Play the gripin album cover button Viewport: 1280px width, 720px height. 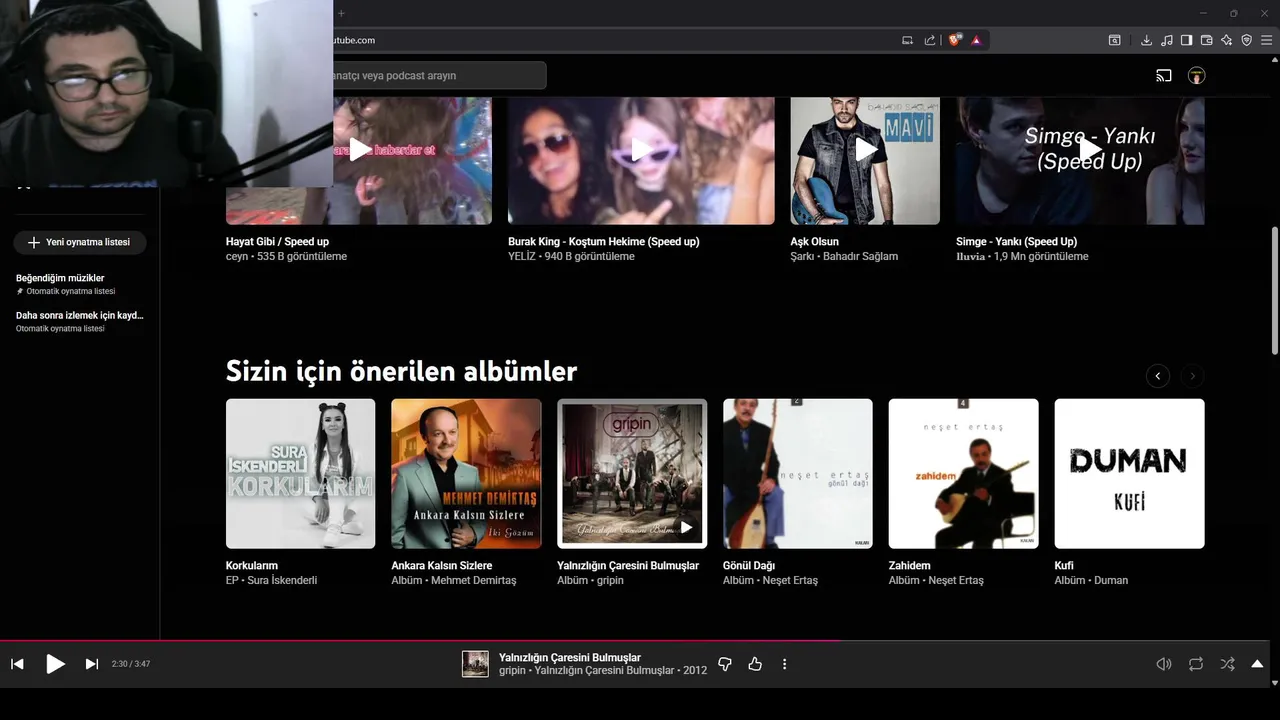(x=686, y=527)
